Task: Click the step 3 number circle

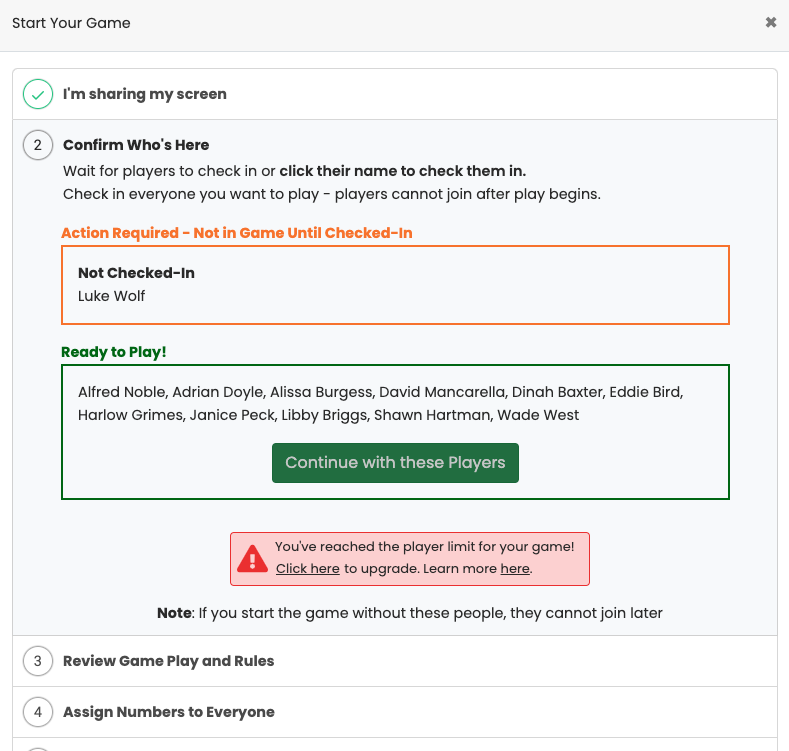Action: pyautogui.click(x=38, y=661)
